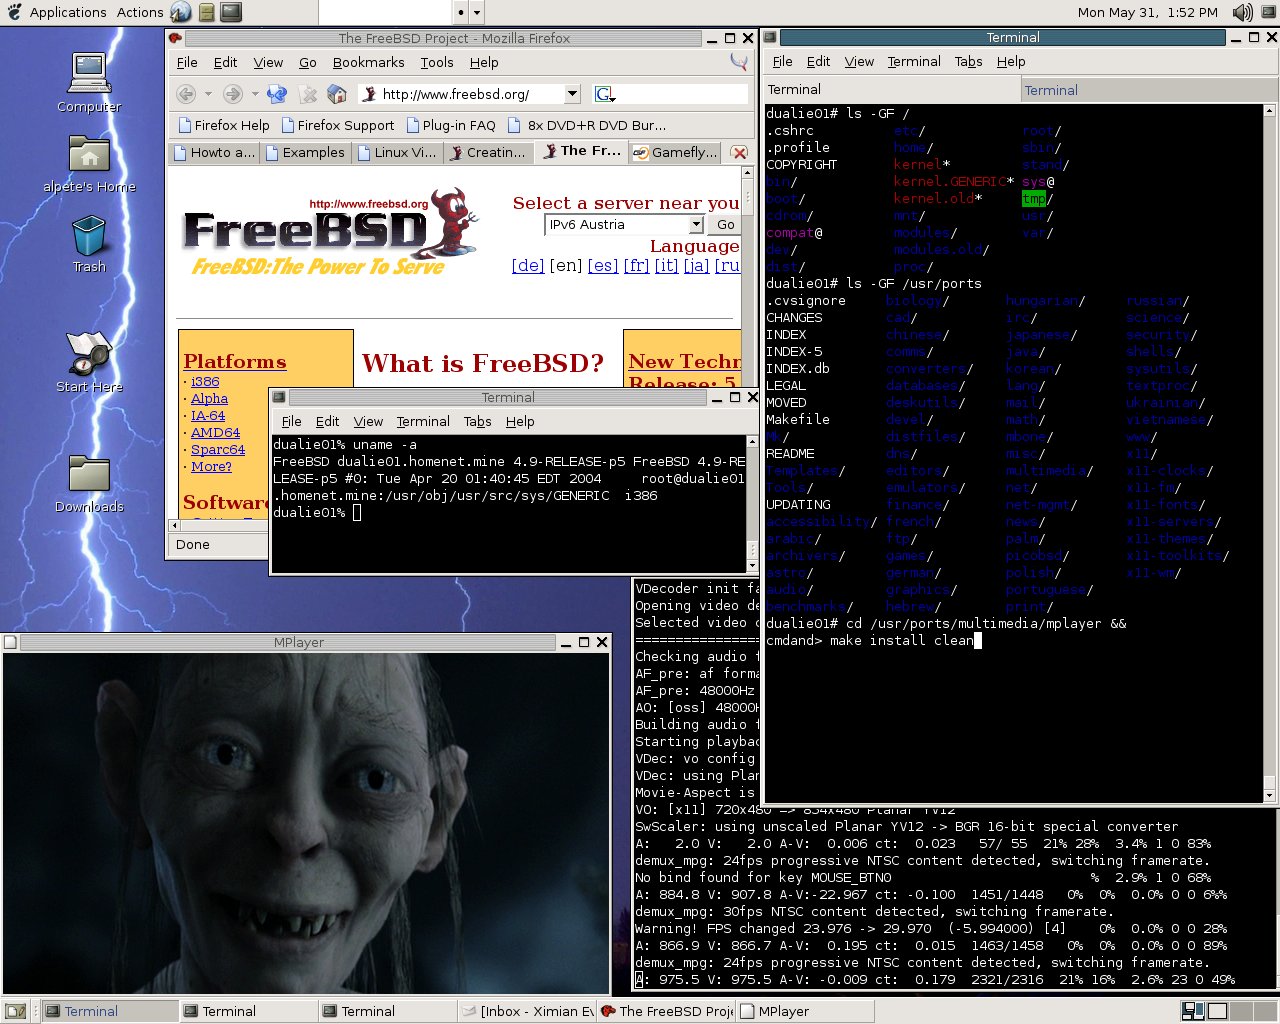
Task: Click the Home icon in Firefox toolbar
Action: pyautogui.click(x=337, y=94)
